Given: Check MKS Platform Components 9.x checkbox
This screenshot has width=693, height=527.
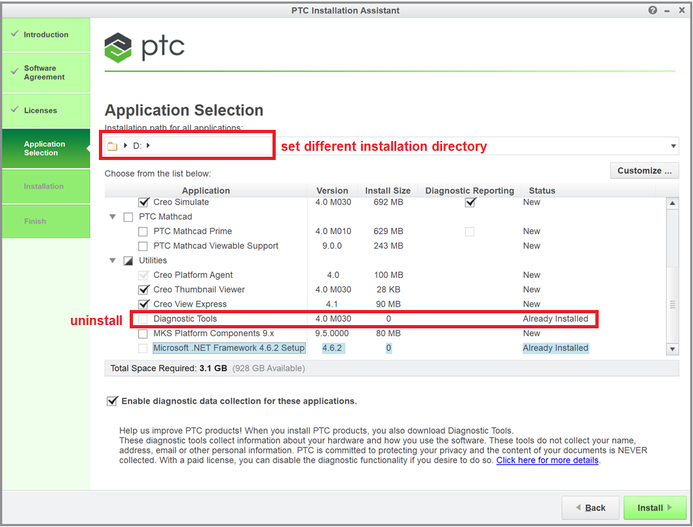Looking at the screenshot, I should tap(143, 334).
